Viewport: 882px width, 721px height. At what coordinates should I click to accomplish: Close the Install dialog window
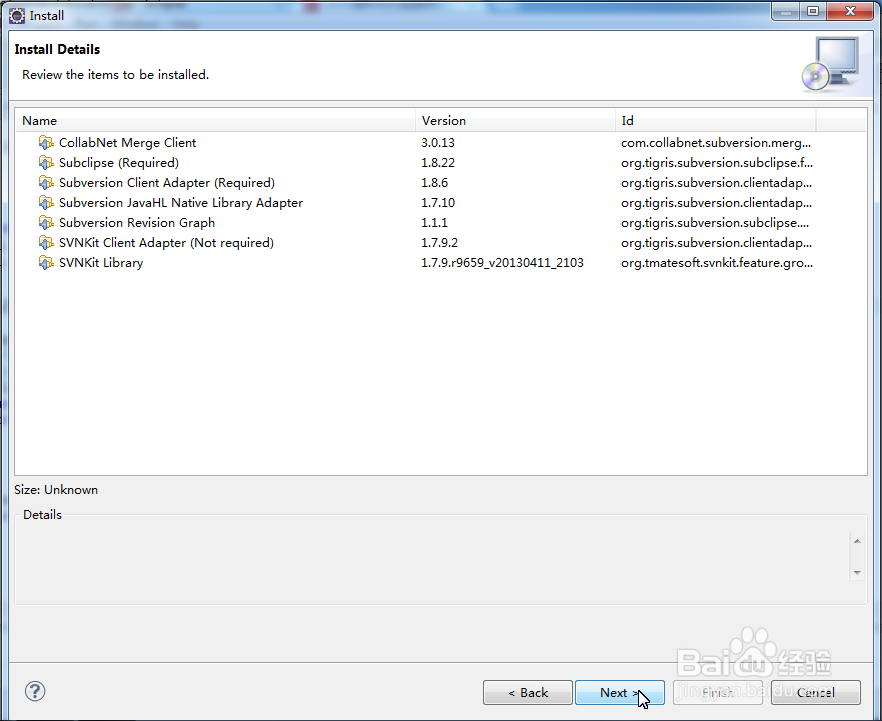tap(851, 11)
